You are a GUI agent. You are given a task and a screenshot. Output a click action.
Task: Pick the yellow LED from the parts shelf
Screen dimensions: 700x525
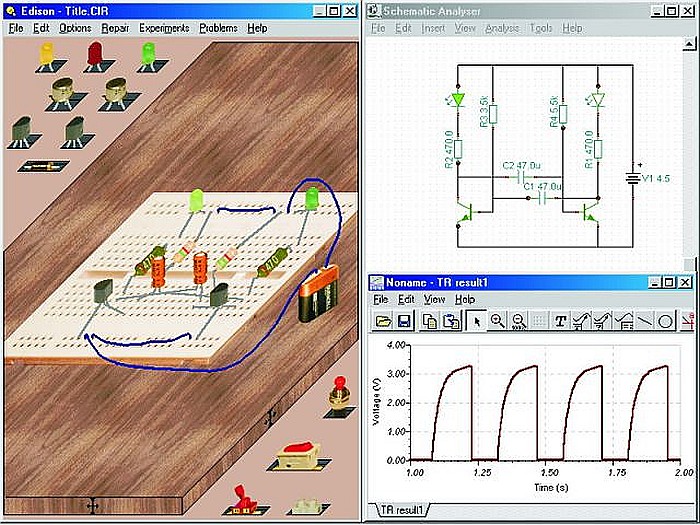point(46,58)
